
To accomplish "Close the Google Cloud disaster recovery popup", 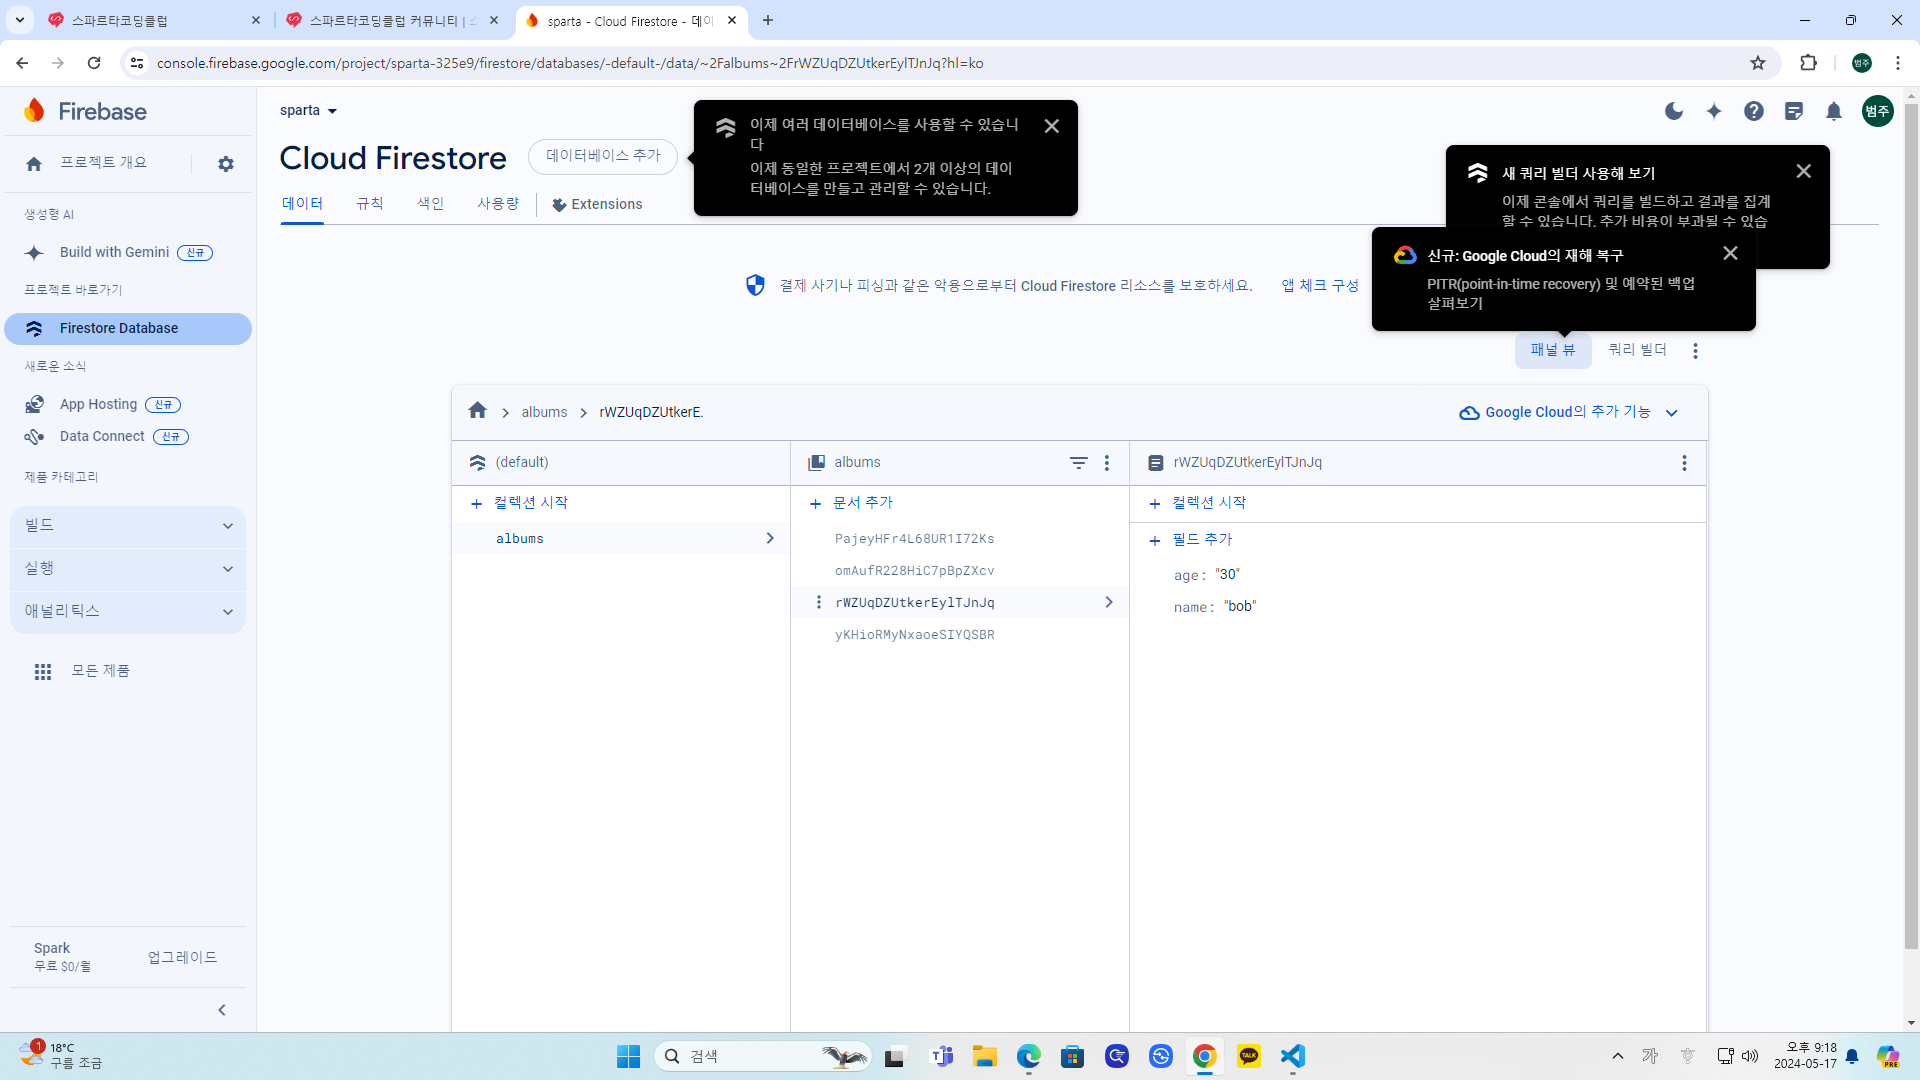I will click(x=1731, y=253).
